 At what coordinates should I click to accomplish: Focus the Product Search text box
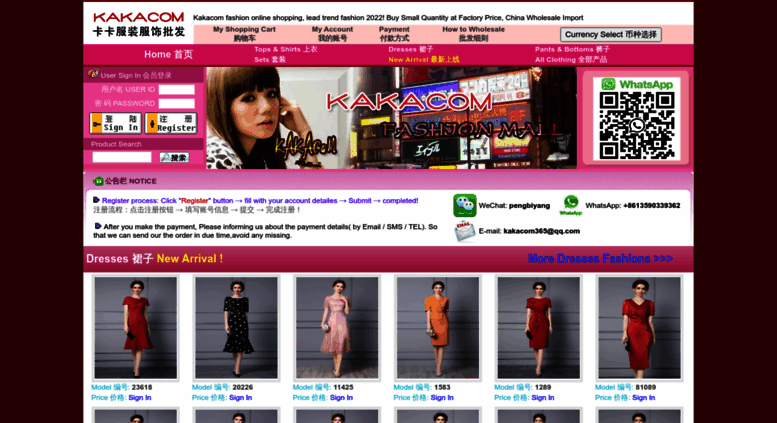pos(122,158)
